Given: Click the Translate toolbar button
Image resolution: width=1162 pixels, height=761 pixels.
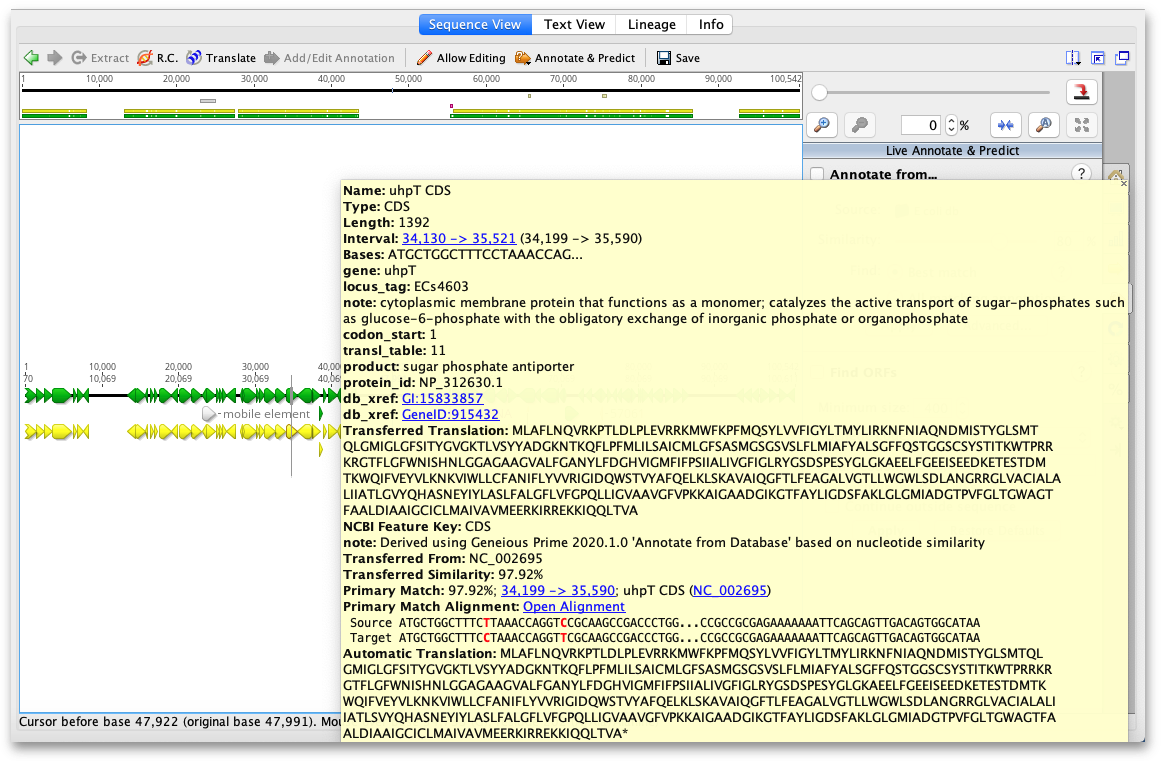Looking at the screenshot, I should (x=221, y=58).
